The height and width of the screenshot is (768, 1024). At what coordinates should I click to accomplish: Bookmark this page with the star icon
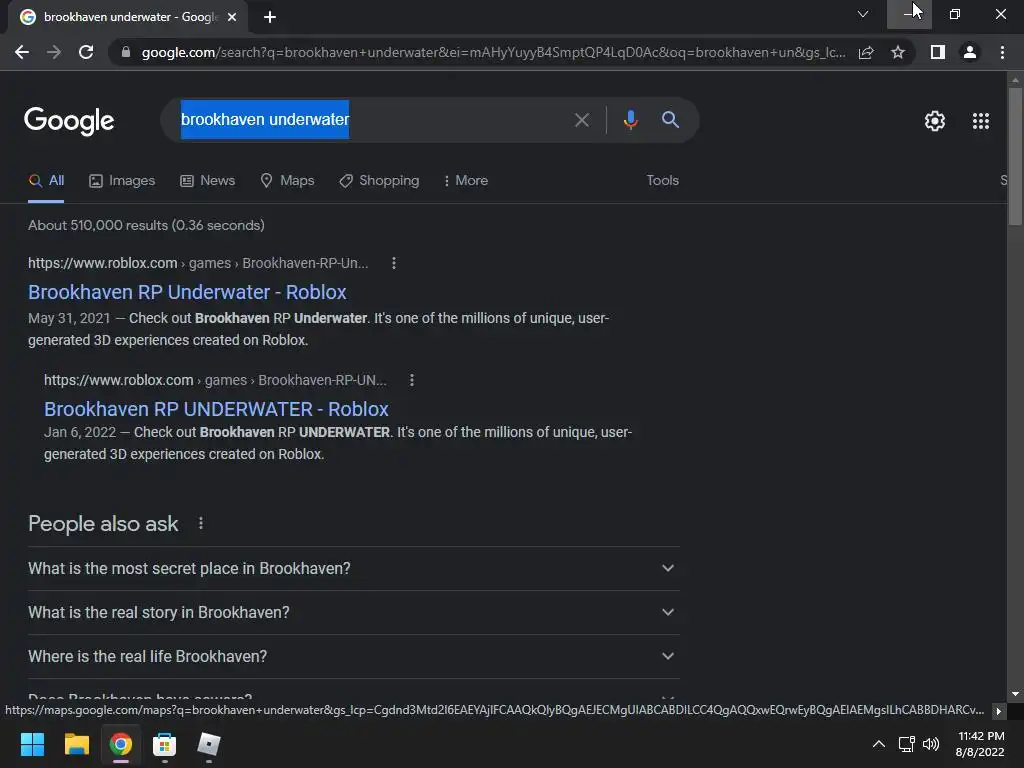tap(898, 52)
